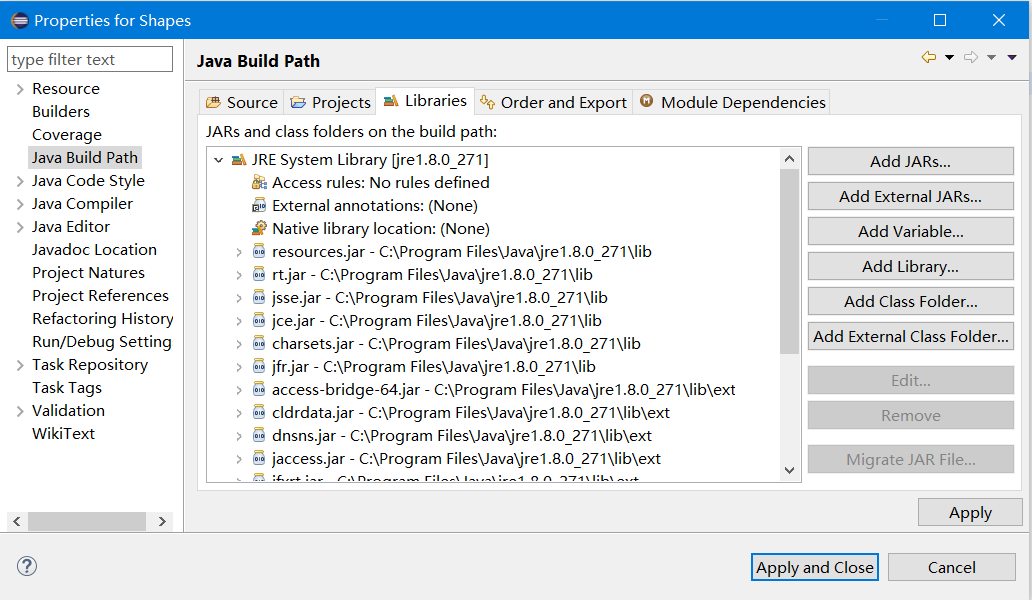
Task: Click the JRE System Library icon
Action: (x=239, y=160)
